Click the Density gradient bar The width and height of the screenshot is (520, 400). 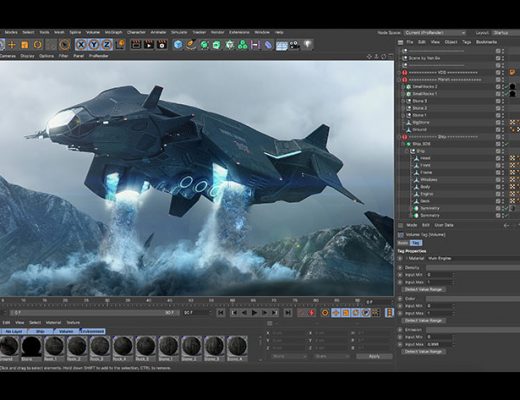[473, 268]
